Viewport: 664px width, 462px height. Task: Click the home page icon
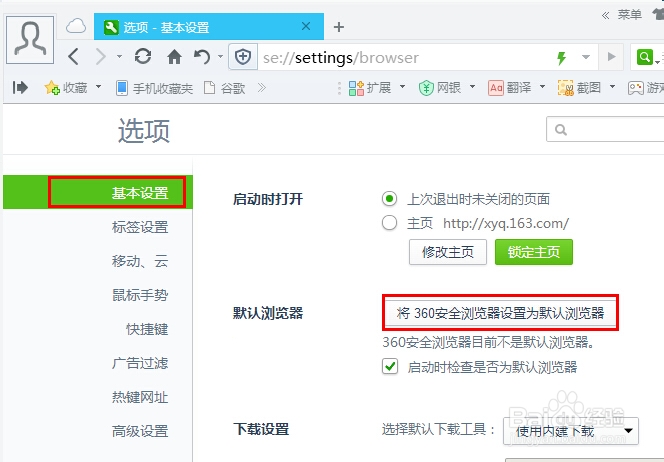(174, 56)
